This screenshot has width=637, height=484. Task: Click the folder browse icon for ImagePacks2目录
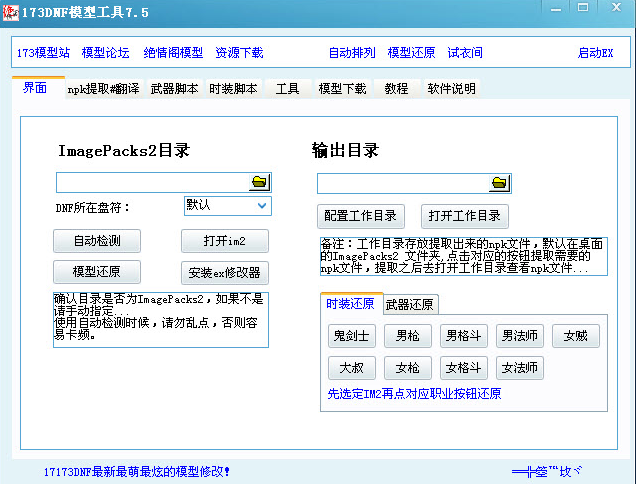260,182
